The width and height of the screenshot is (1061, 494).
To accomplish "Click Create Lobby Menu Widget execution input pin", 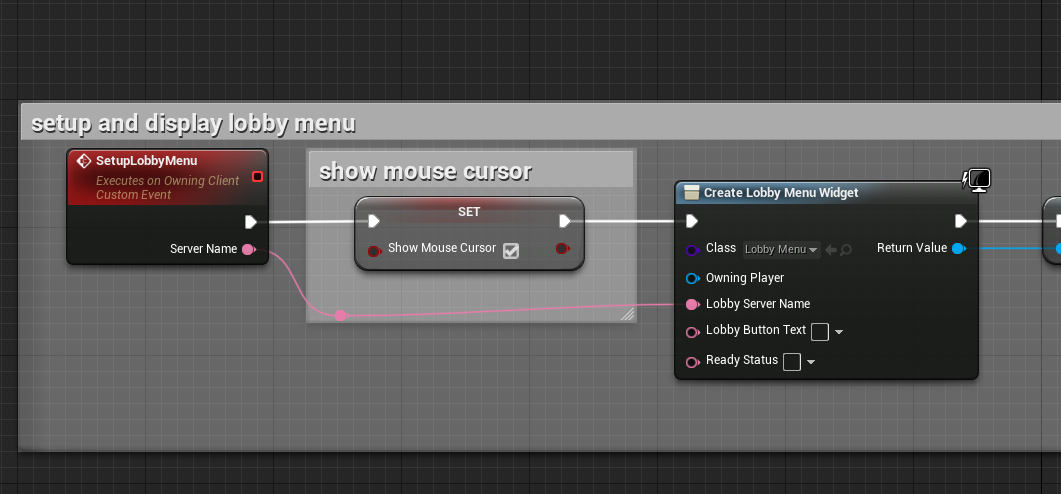I will 692,221.
